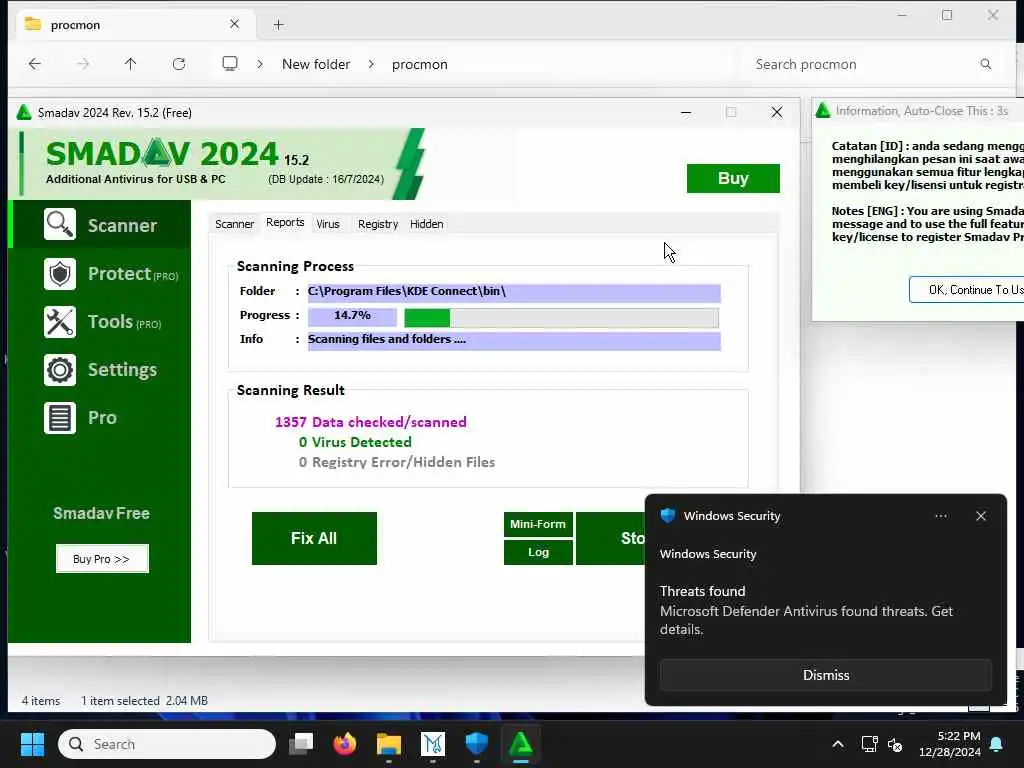Open the notification bell in system tray

(997, 744)
